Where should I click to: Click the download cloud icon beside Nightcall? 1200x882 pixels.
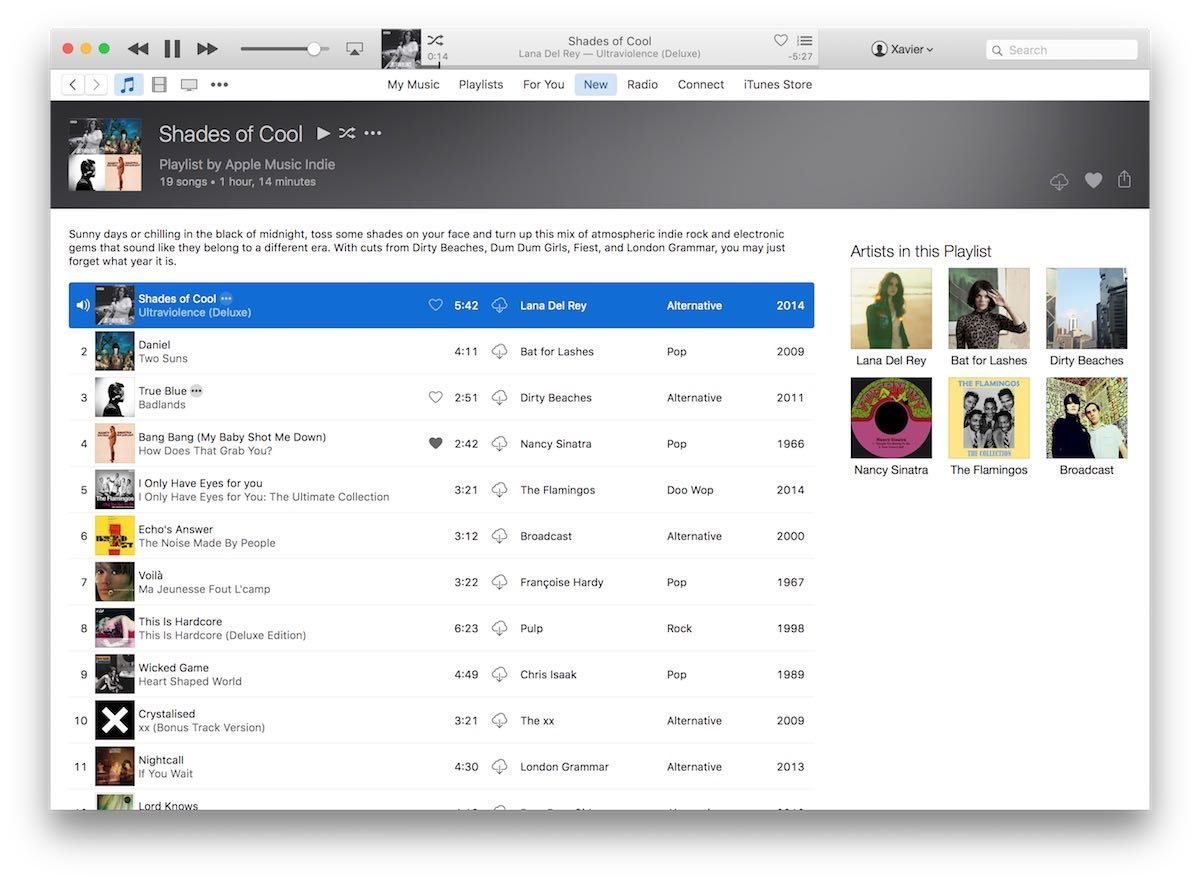coord(499,766)
